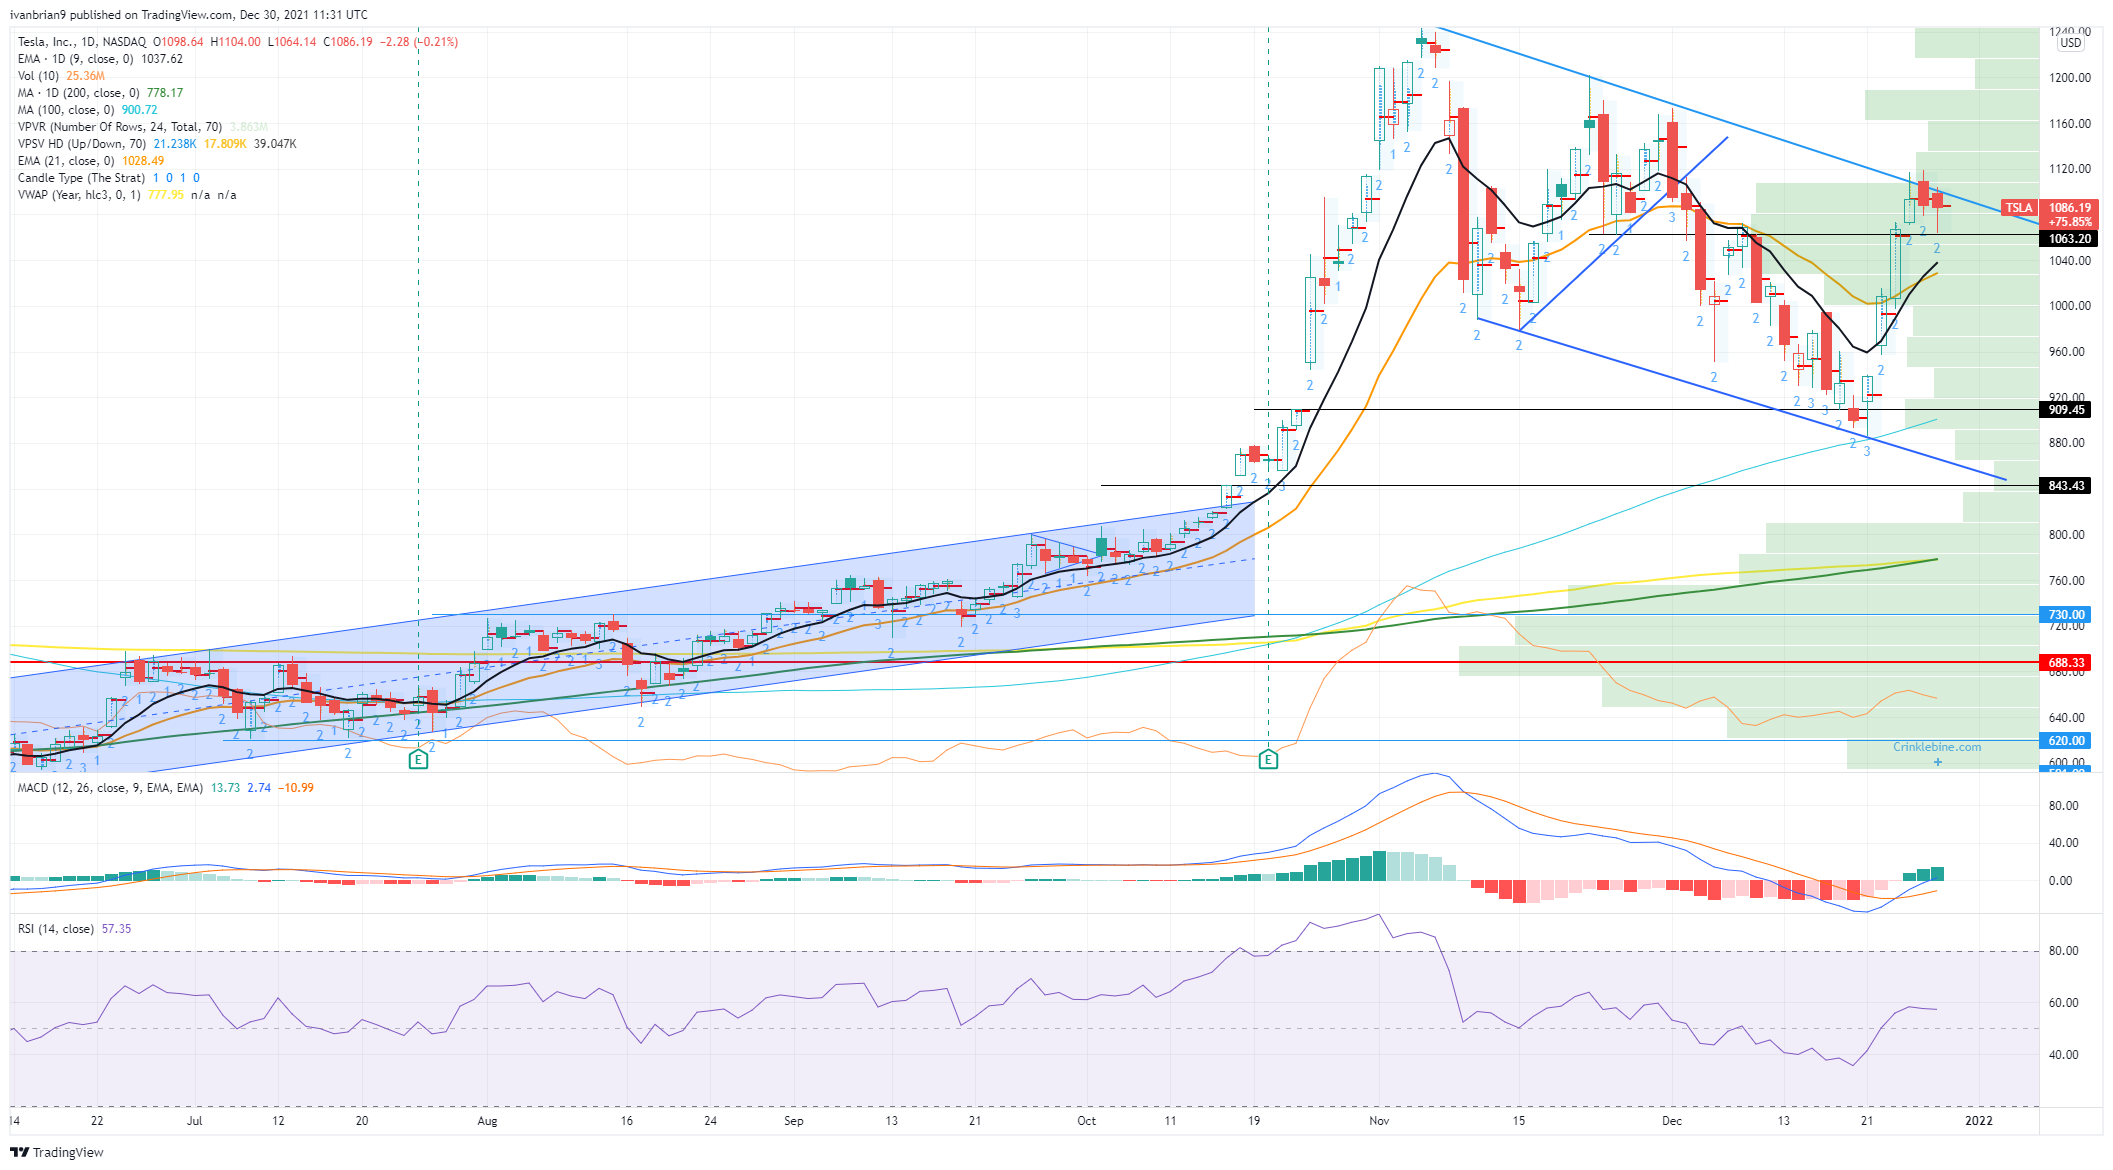This screenshot has height=1170, width=2113.
Task: Click the 'Oct' label on time axis
Action: [1086, 1121]
